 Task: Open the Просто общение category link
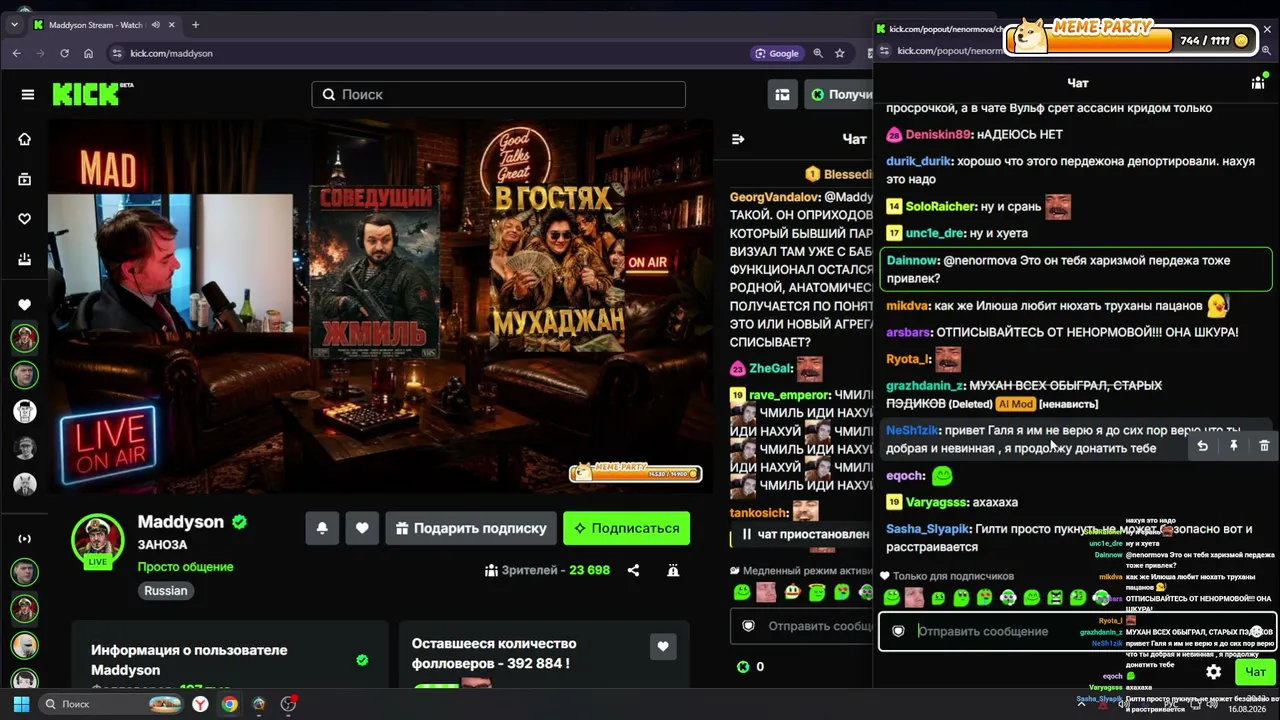[185, 566]
